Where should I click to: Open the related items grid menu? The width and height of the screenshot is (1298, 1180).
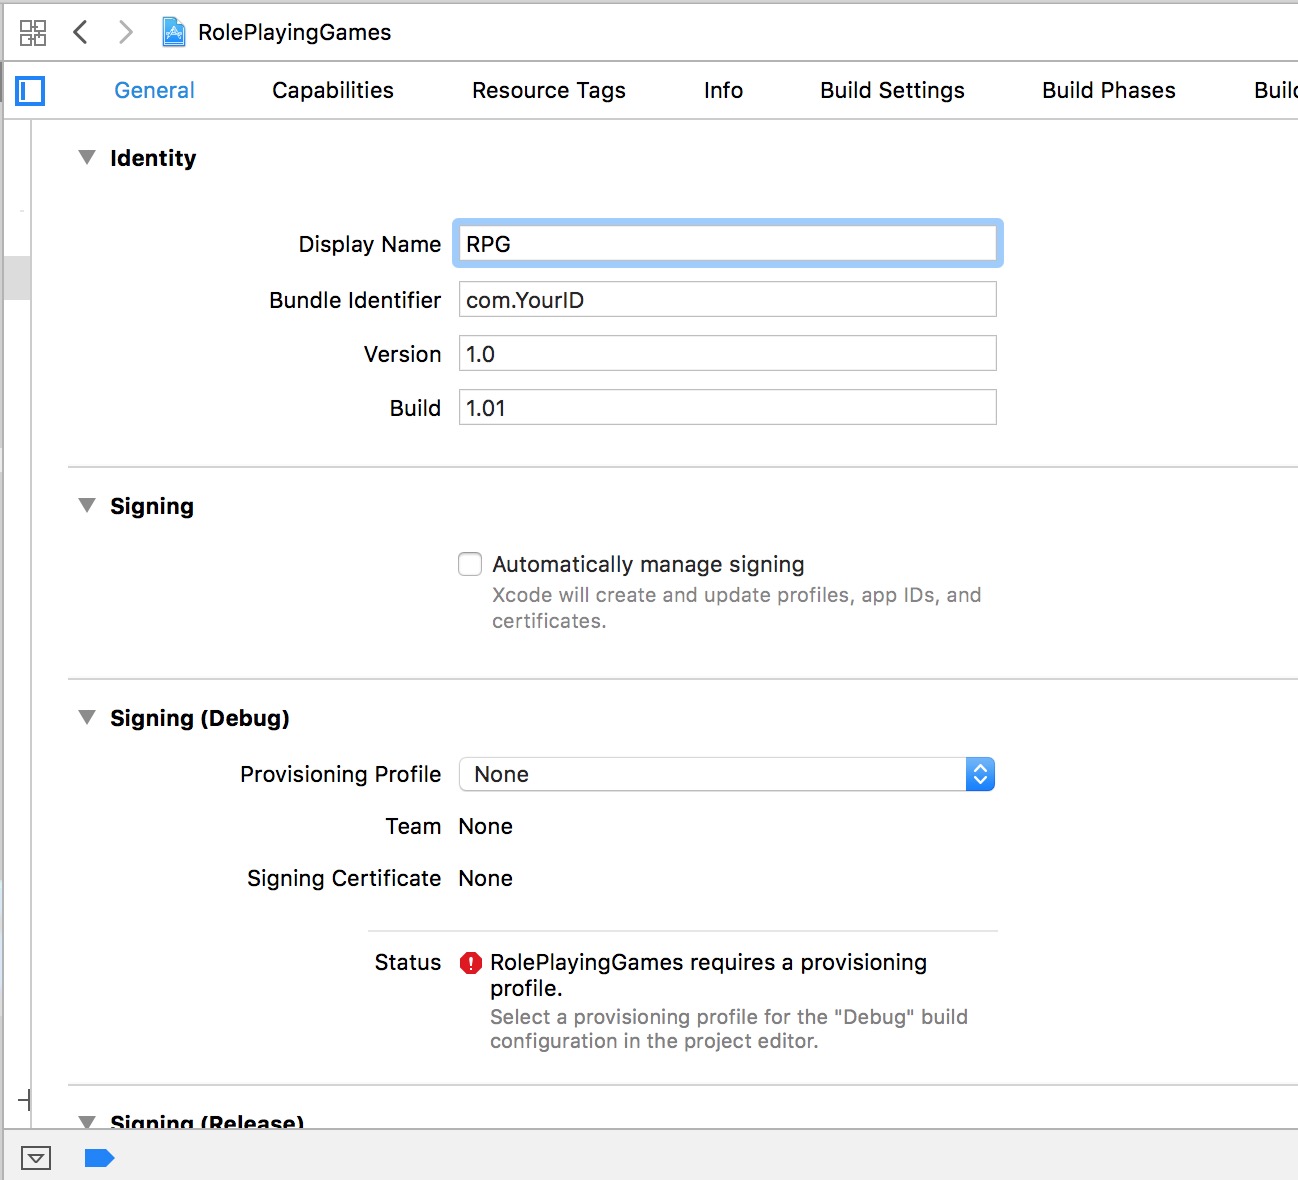32,33
